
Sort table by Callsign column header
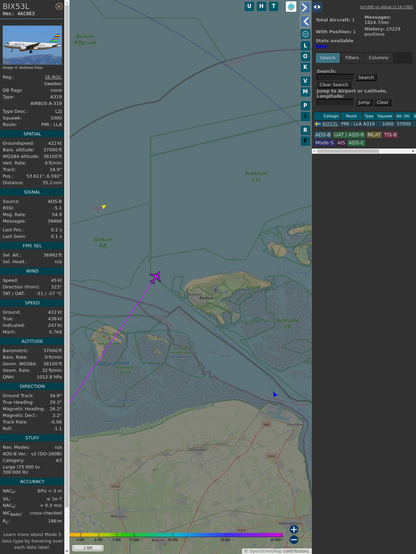pyautogui.click(x=331, y=116)
